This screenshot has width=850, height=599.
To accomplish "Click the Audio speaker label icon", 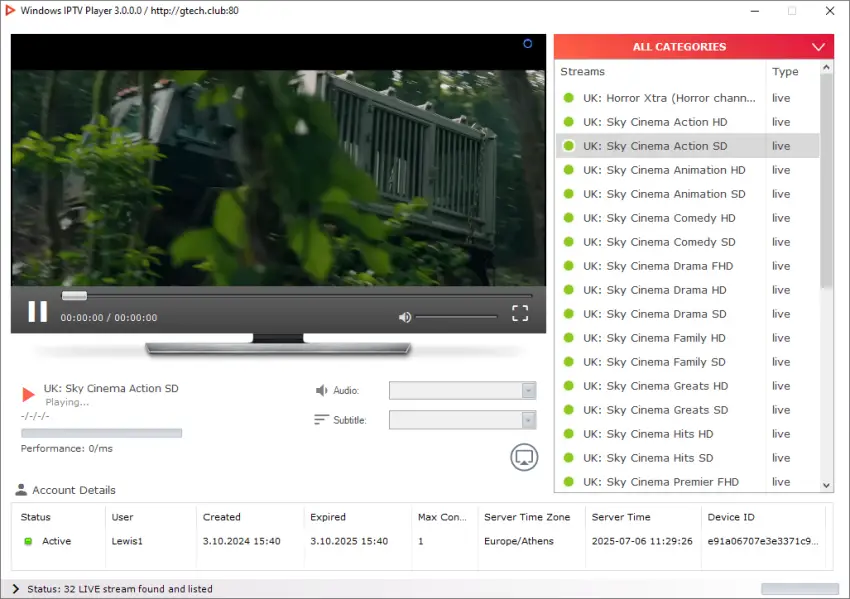I will (x=321, y=390).
